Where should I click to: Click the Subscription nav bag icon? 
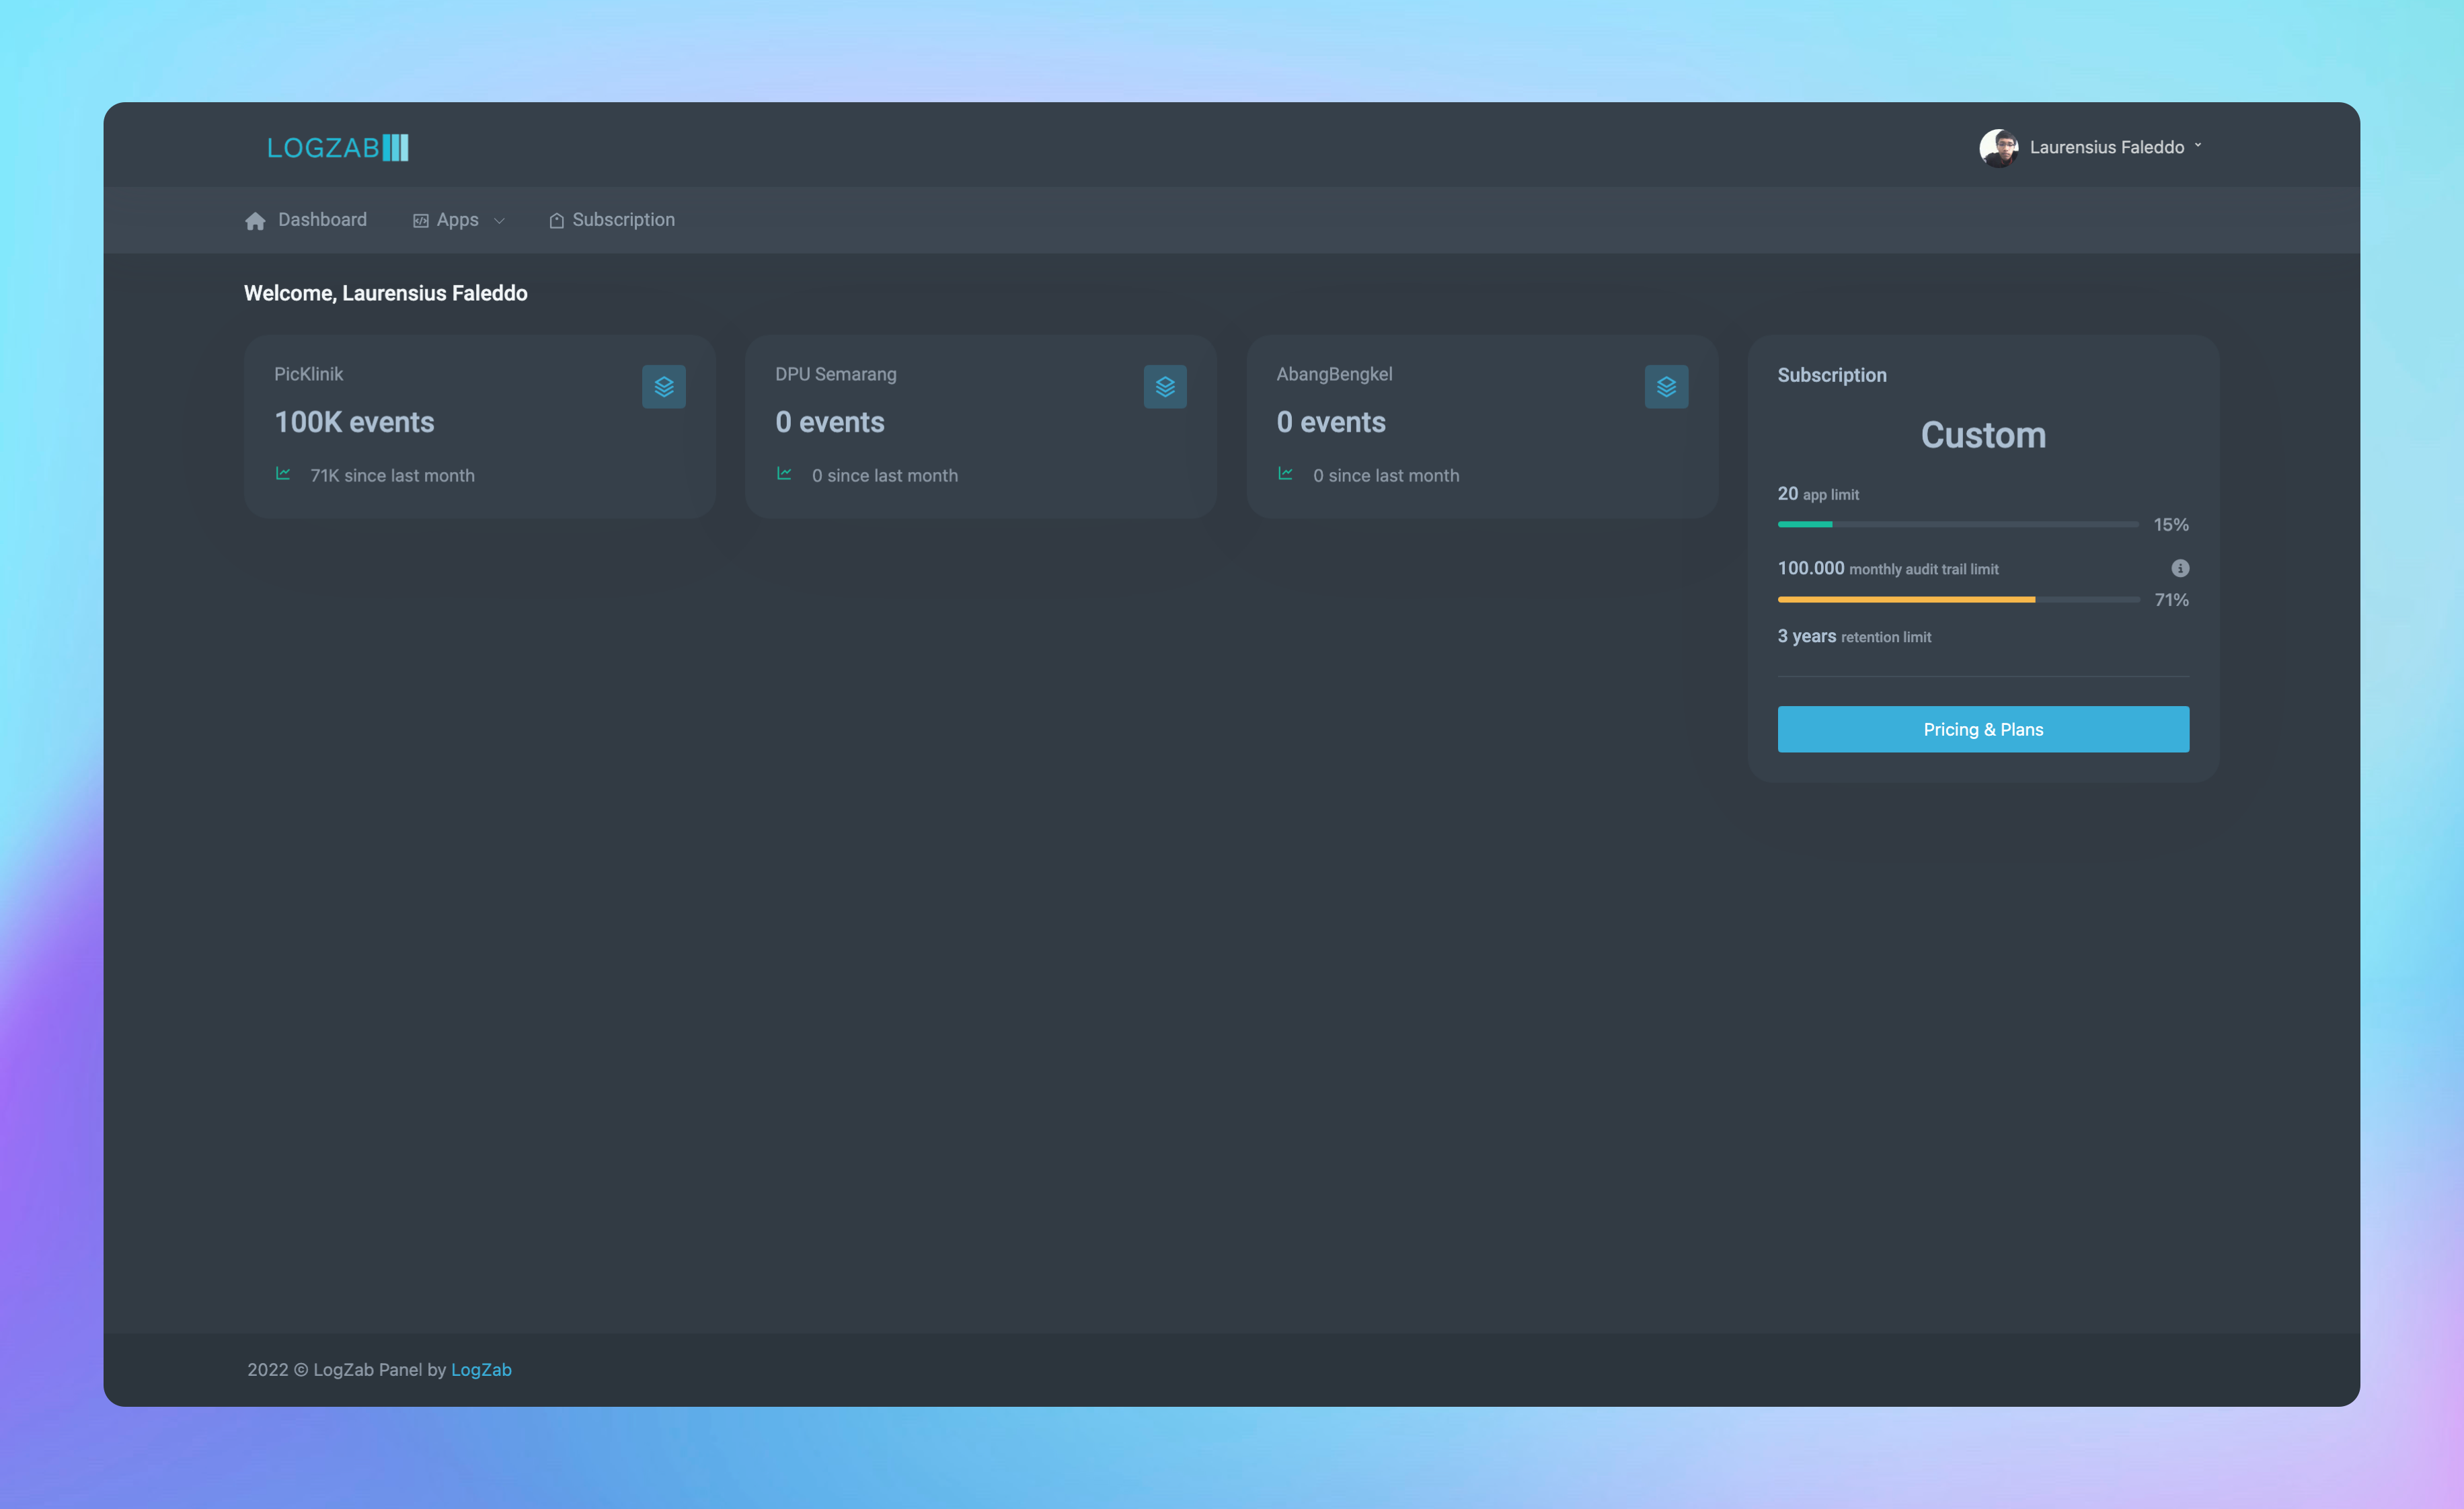click(557, 221)
